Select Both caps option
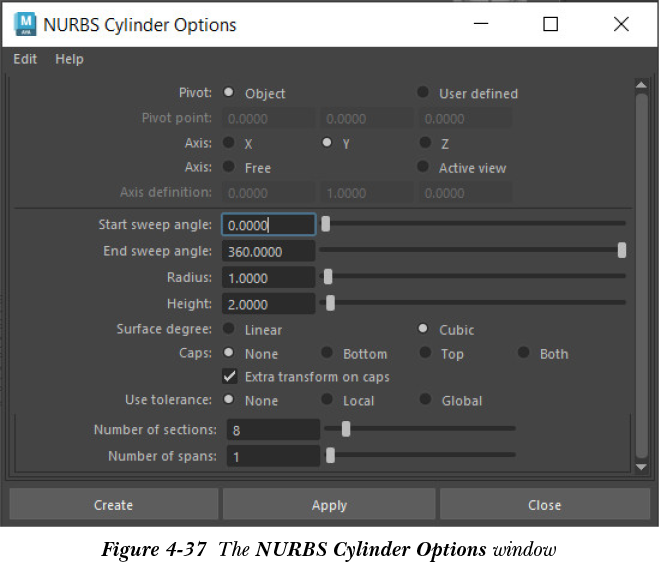Viewport: 659px width, 572px height. pyautogui.click(x=523, y=353)
